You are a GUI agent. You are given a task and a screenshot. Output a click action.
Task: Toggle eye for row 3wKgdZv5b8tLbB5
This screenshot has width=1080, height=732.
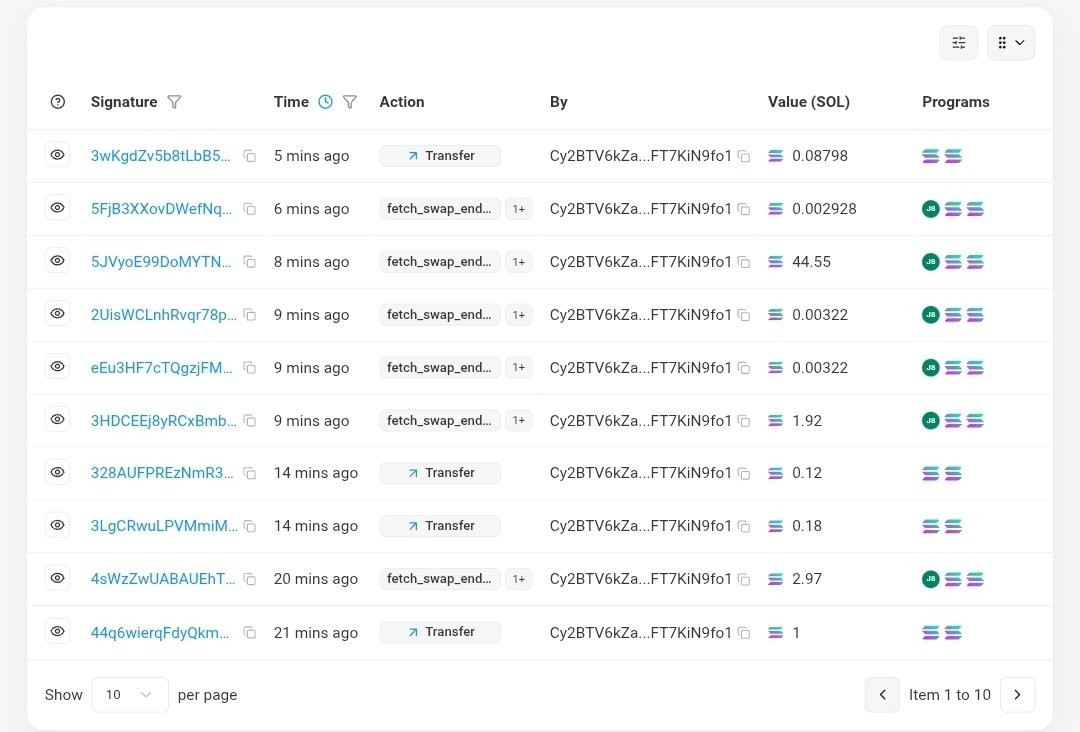pos(58,155)
